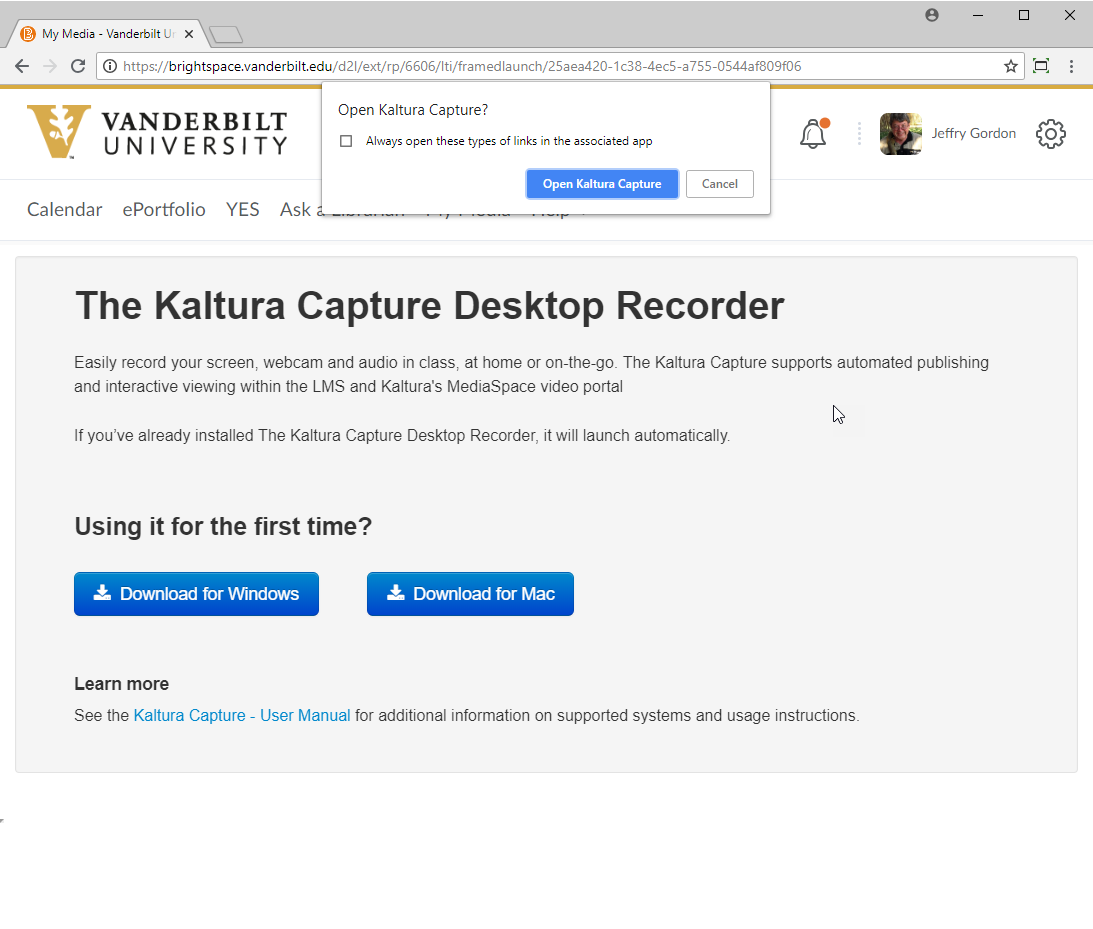Check 'Always open these types of links' box
Viewport: 1093px width, 929px height.
coord(346,141)
